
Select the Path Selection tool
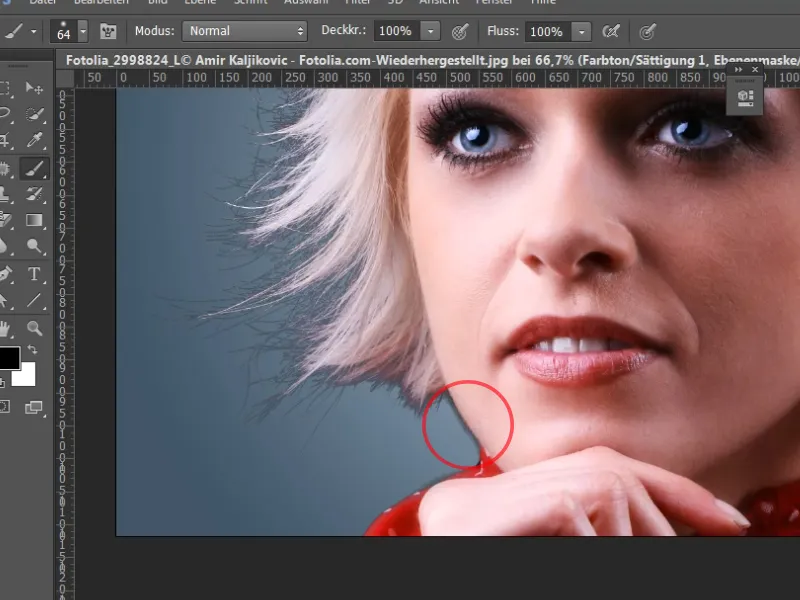[5, 300]
